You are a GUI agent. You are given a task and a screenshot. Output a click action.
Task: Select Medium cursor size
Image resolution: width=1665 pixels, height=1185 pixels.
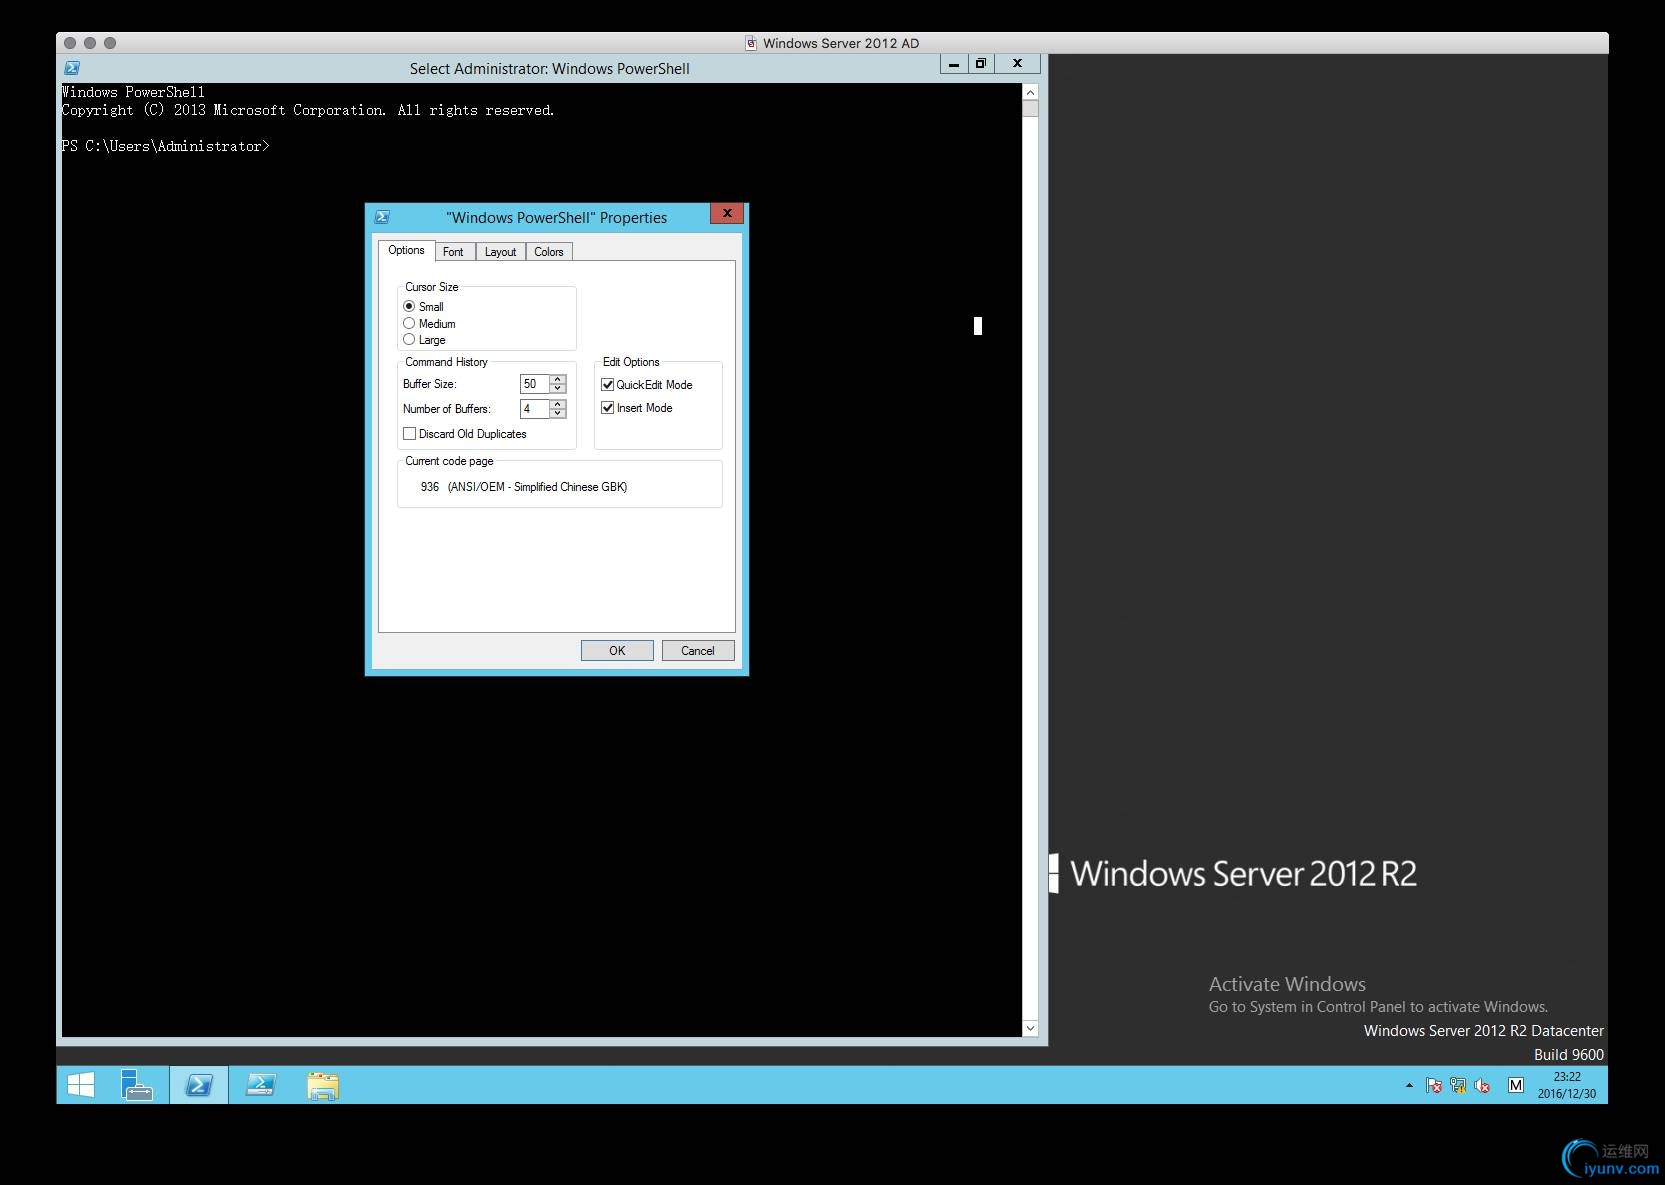(409, 323)
